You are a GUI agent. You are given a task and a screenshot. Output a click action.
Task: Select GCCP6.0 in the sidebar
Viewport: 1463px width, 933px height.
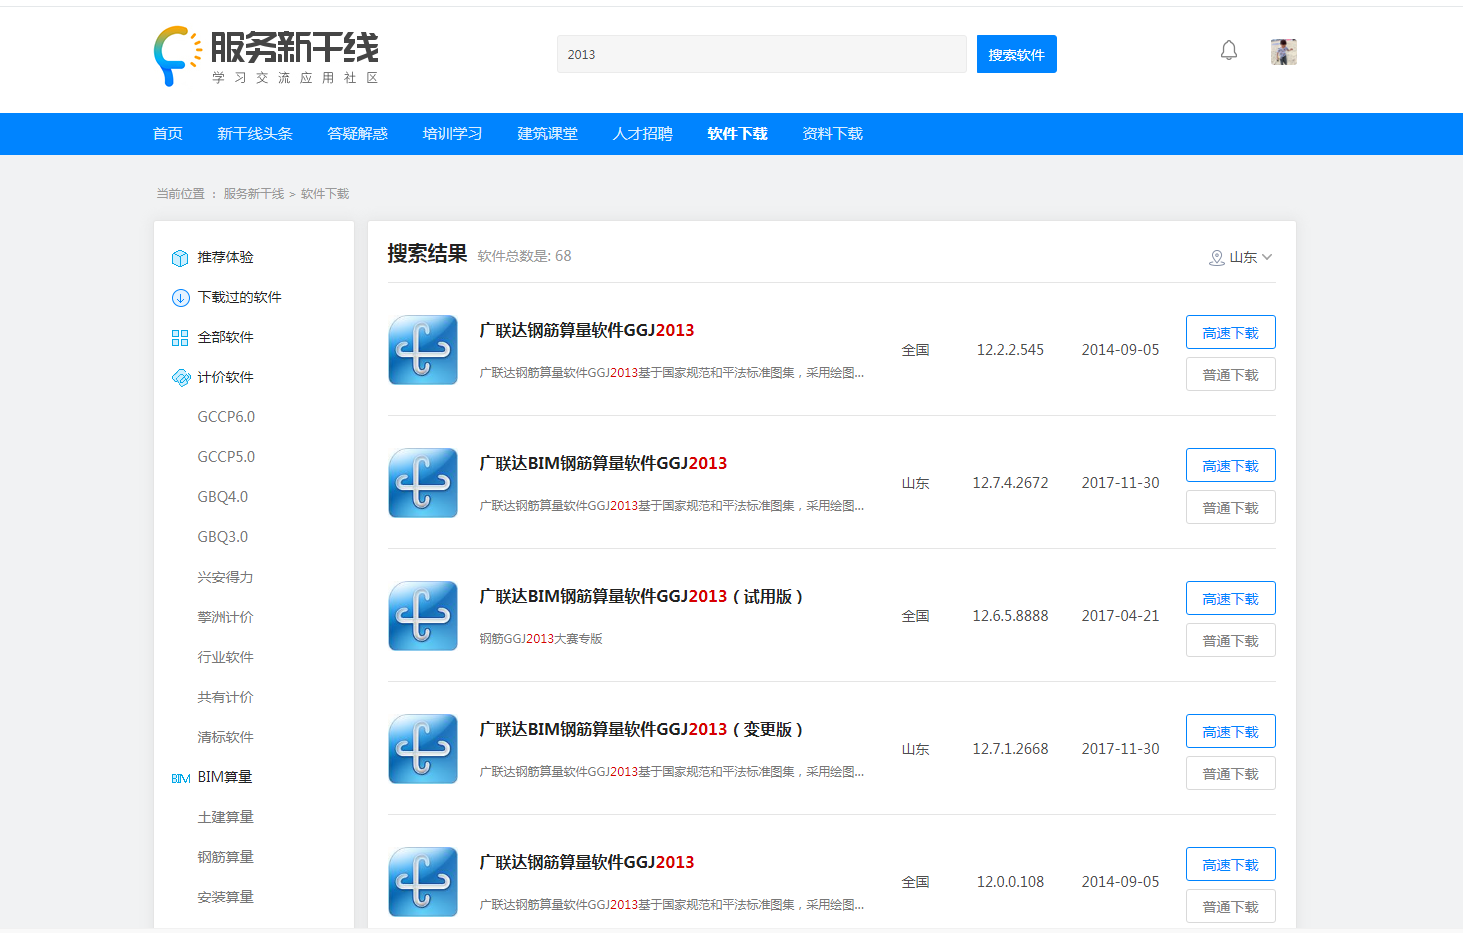pos(226,417)
